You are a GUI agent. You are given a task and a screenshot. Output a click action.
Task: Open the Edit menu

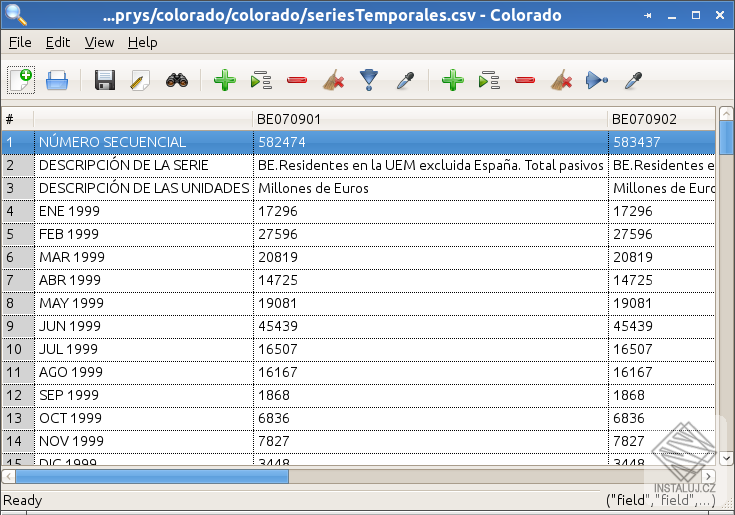click(58, 43)
